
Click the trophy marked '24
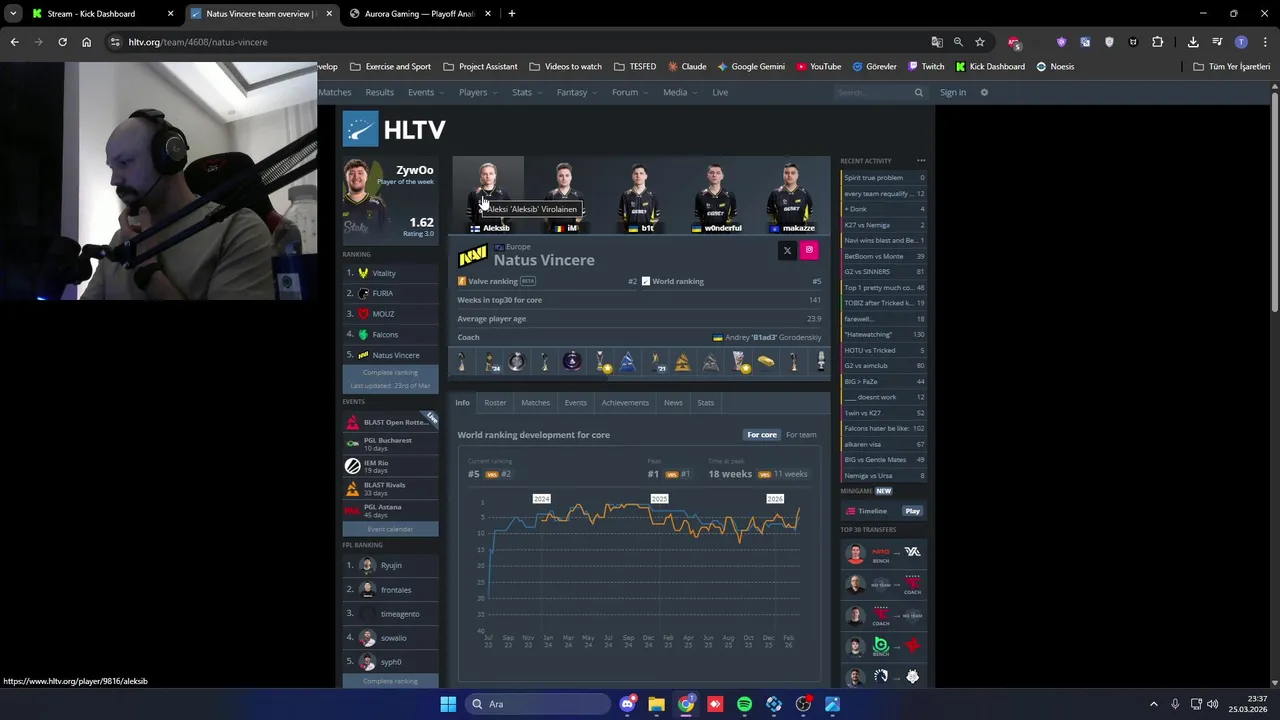(491, 362)
